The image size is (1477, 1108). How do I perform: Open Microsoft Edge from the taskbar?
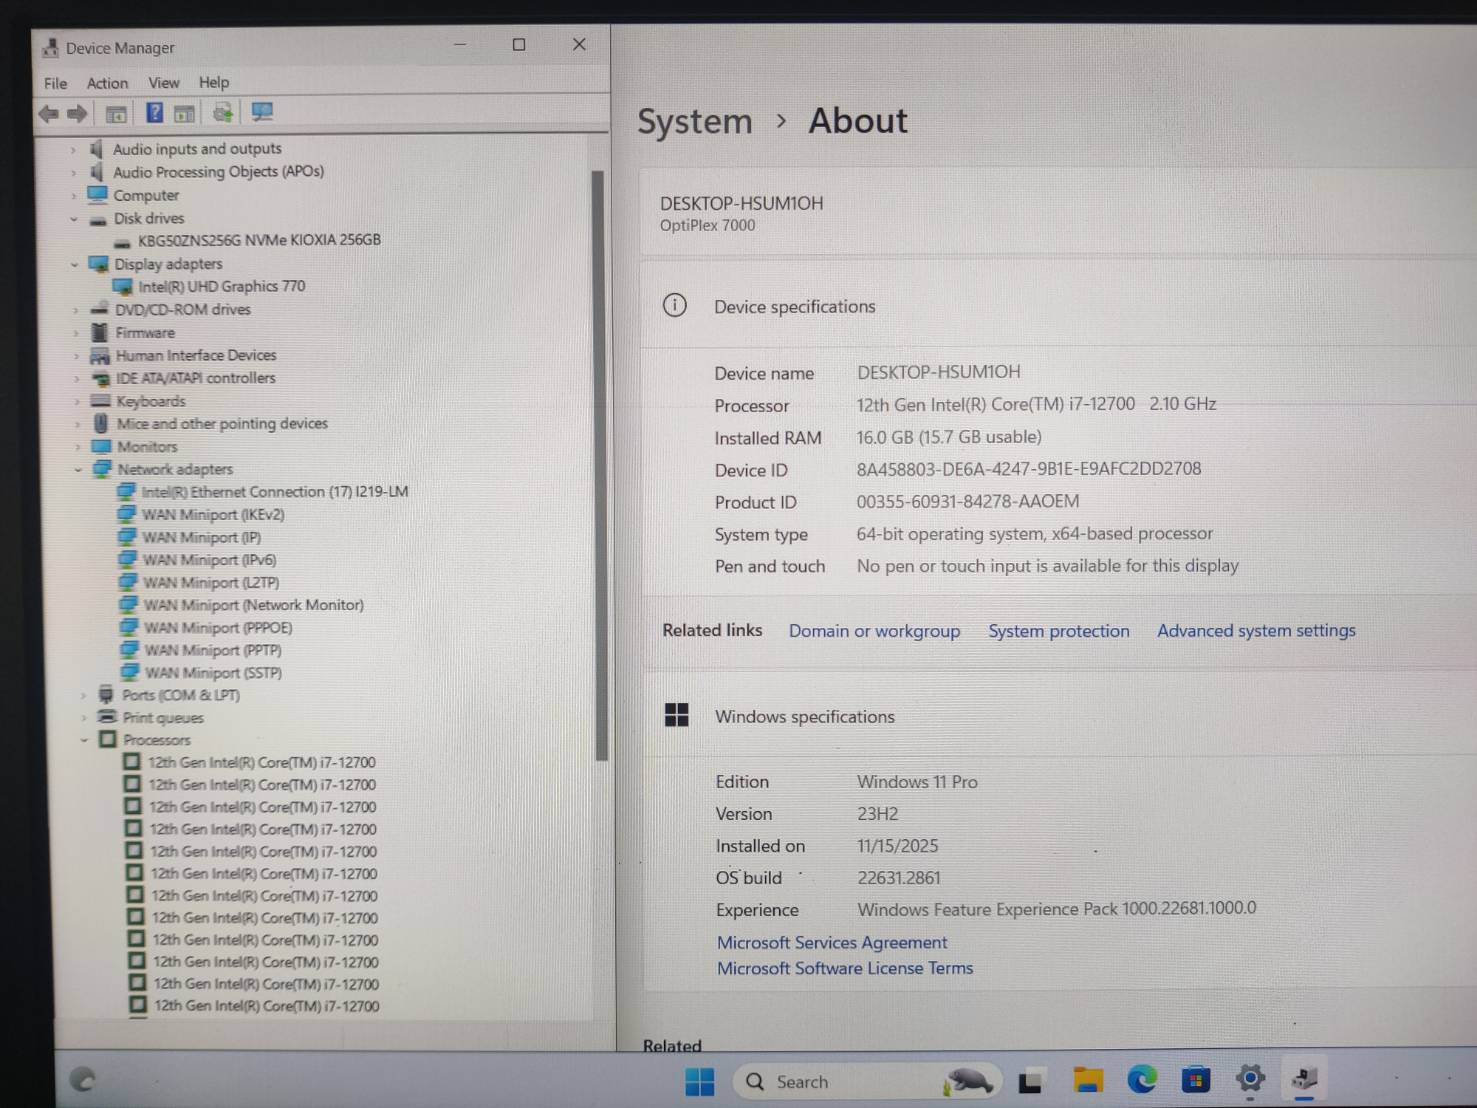1141,1080
